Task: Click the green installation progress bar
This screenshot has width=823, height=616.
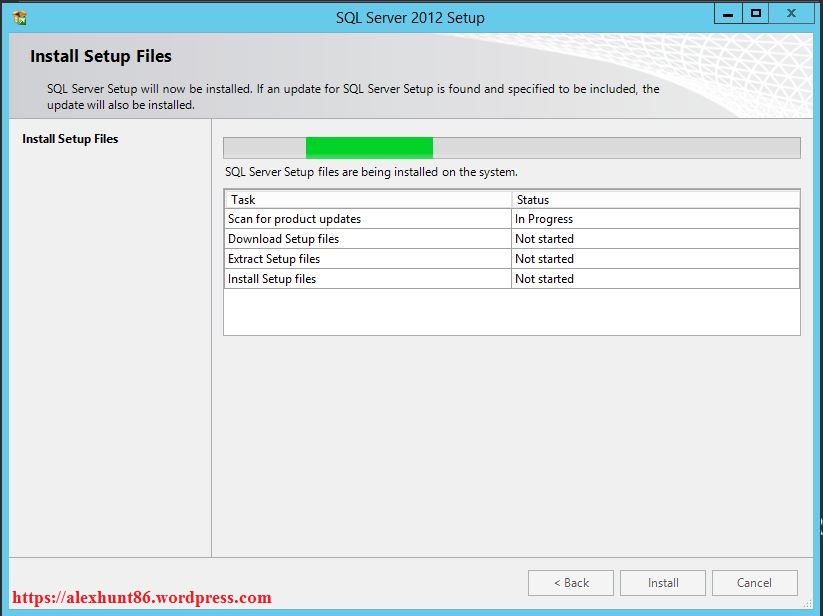Action: tap(370, 147)
